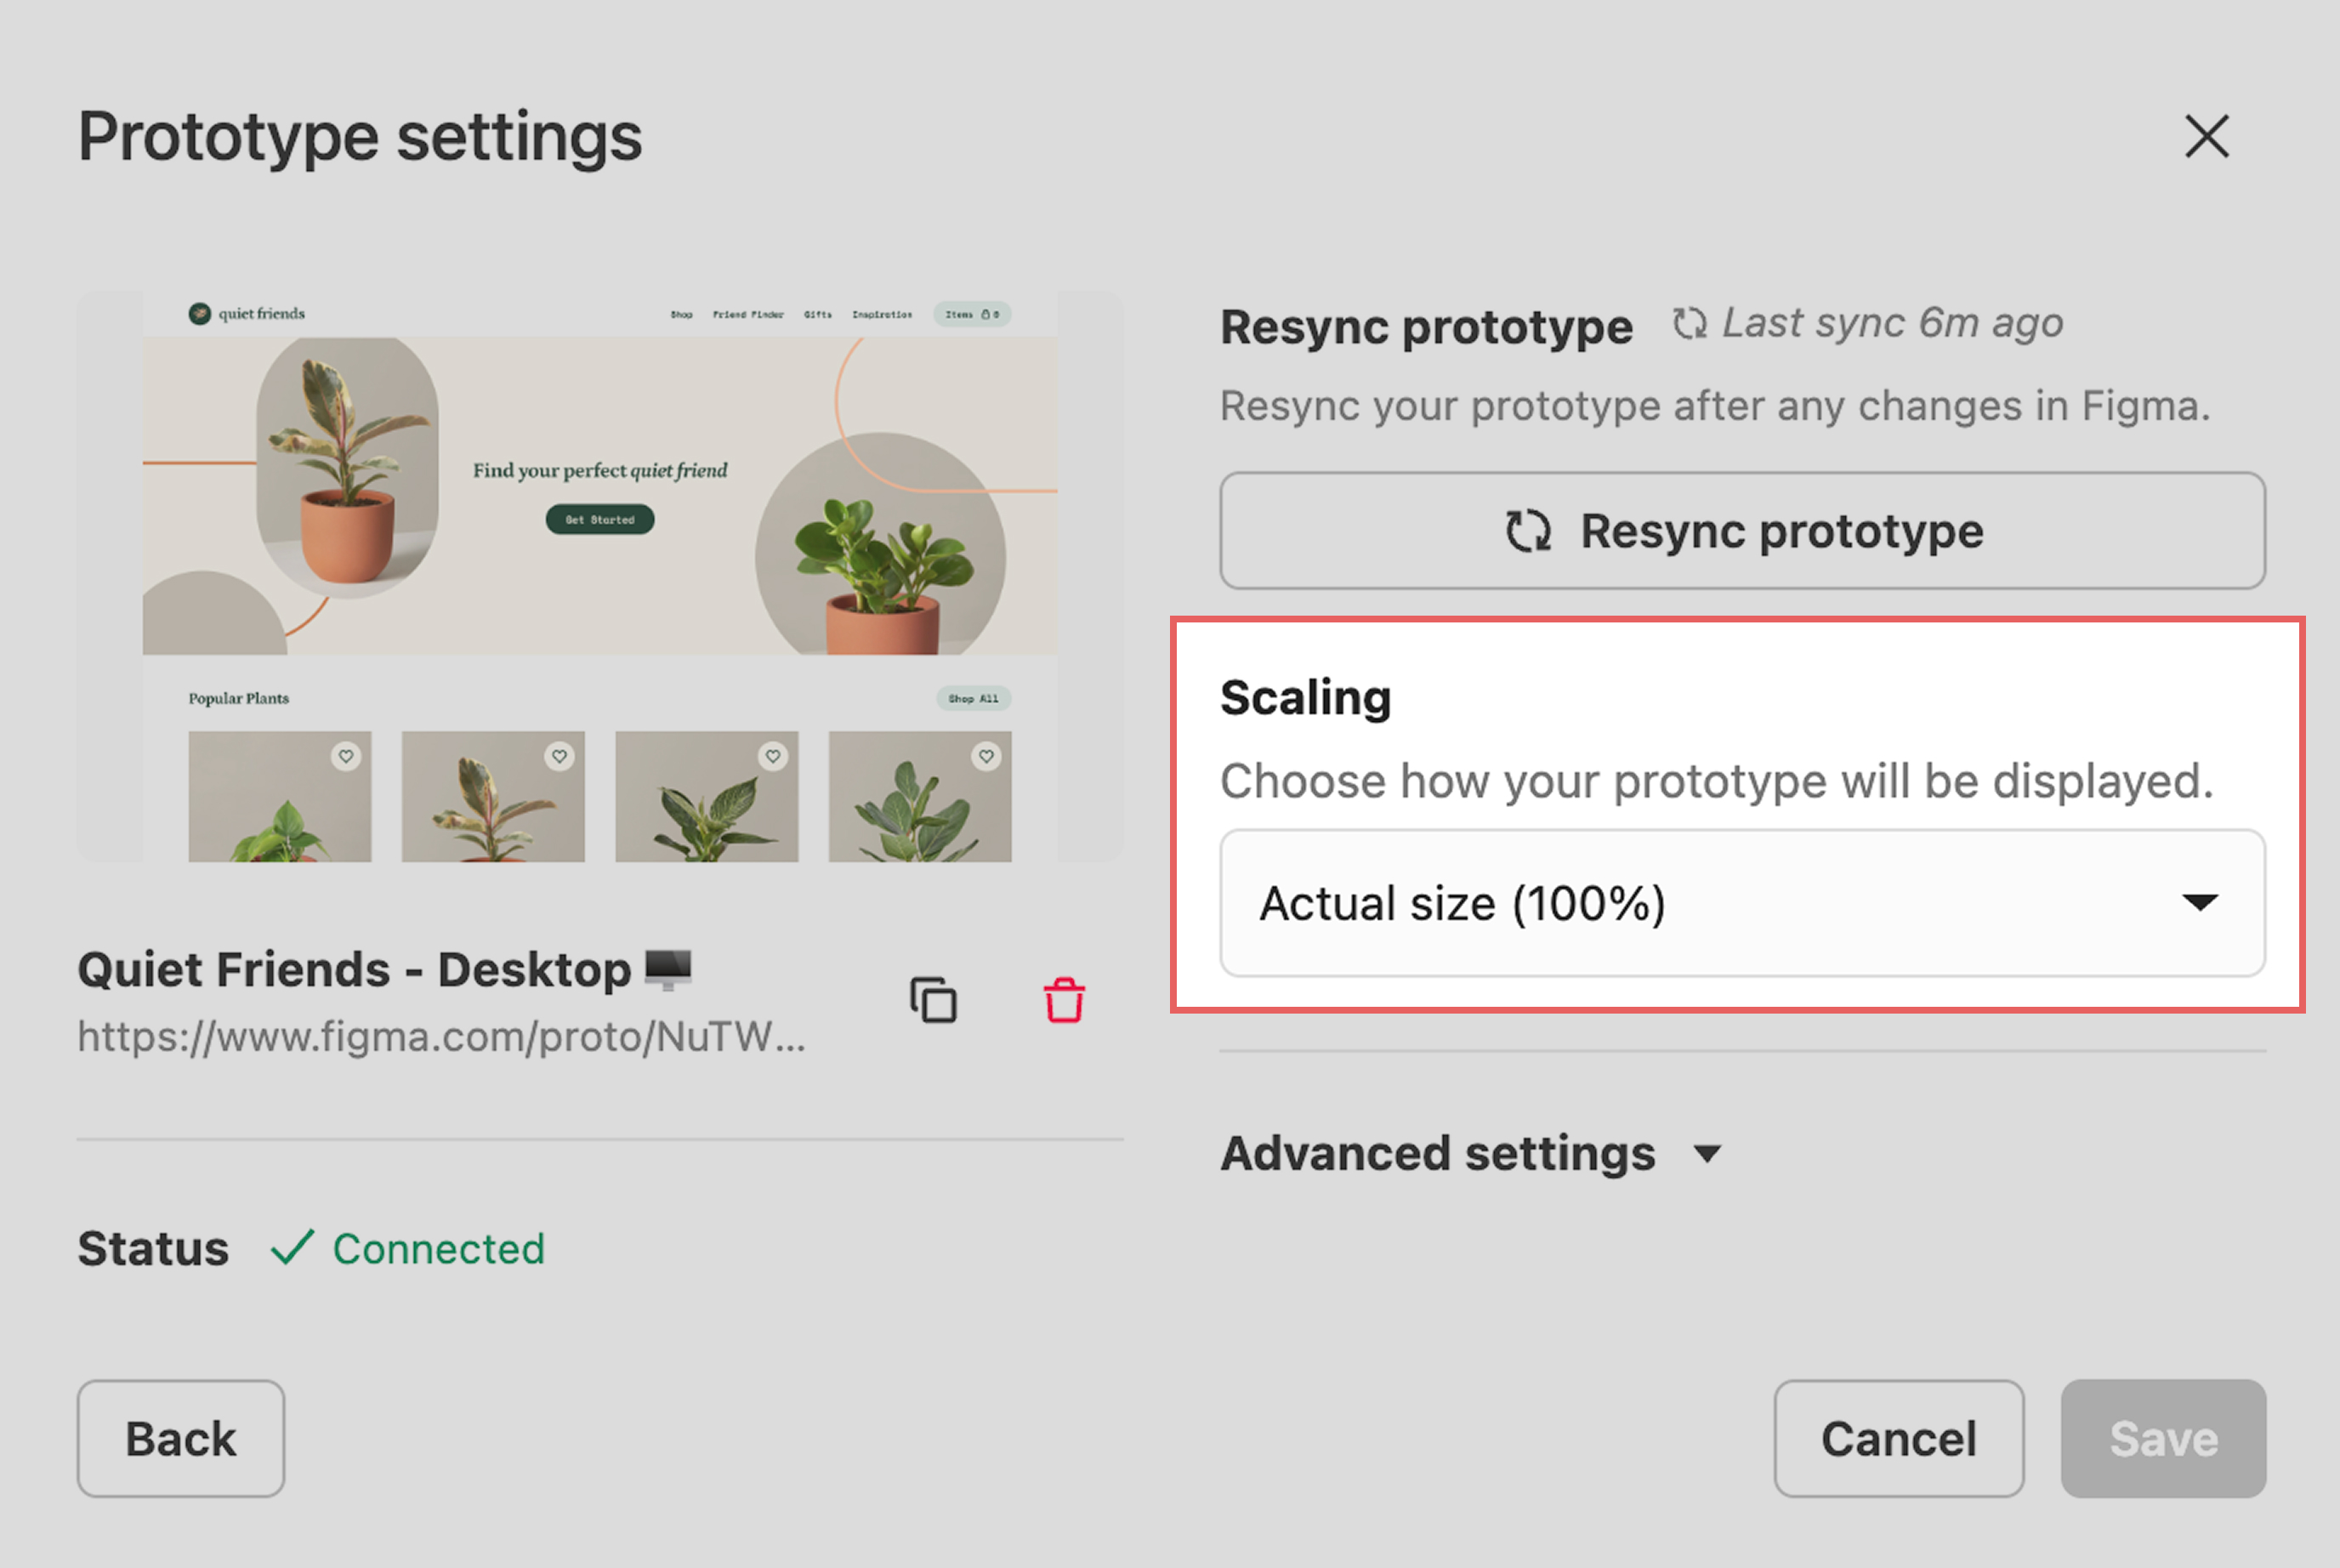Cancel the prototype settings changes

[x=1898, y=1438]
